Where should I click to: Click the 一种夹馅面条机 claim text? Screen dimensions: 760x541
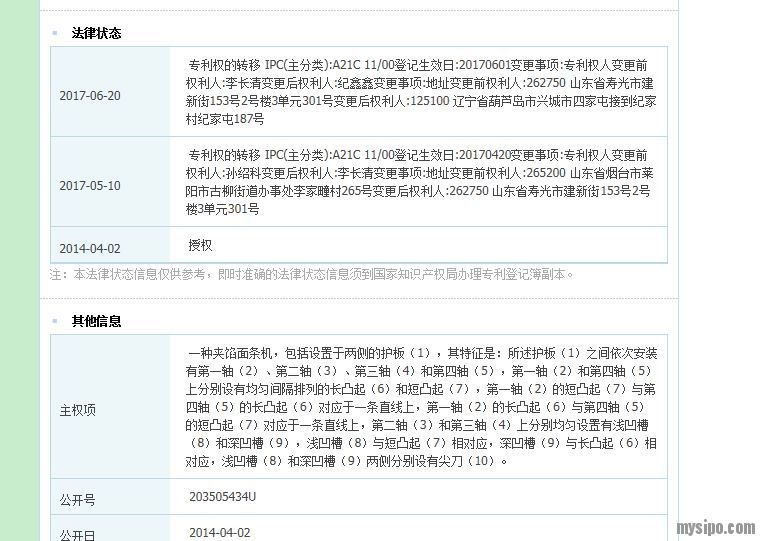pyautogui.click(x=420, y=407)
